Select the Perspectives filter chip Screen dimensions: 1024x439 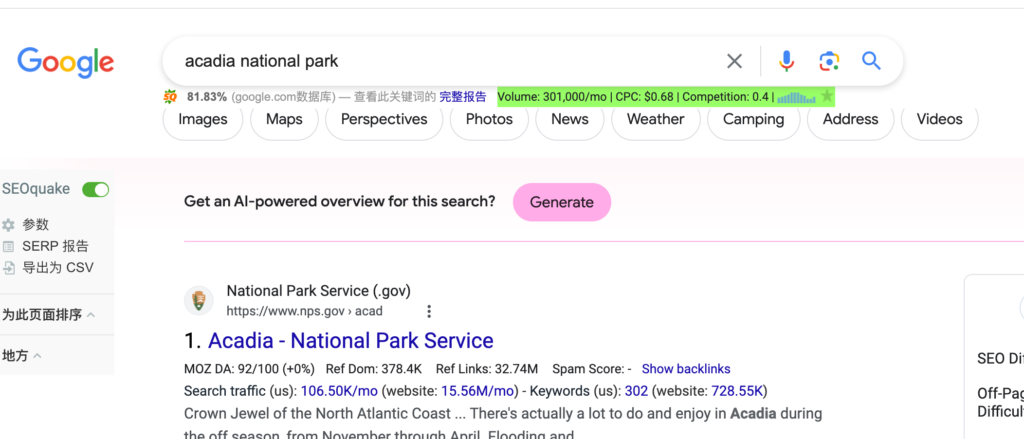pos(384,120)
